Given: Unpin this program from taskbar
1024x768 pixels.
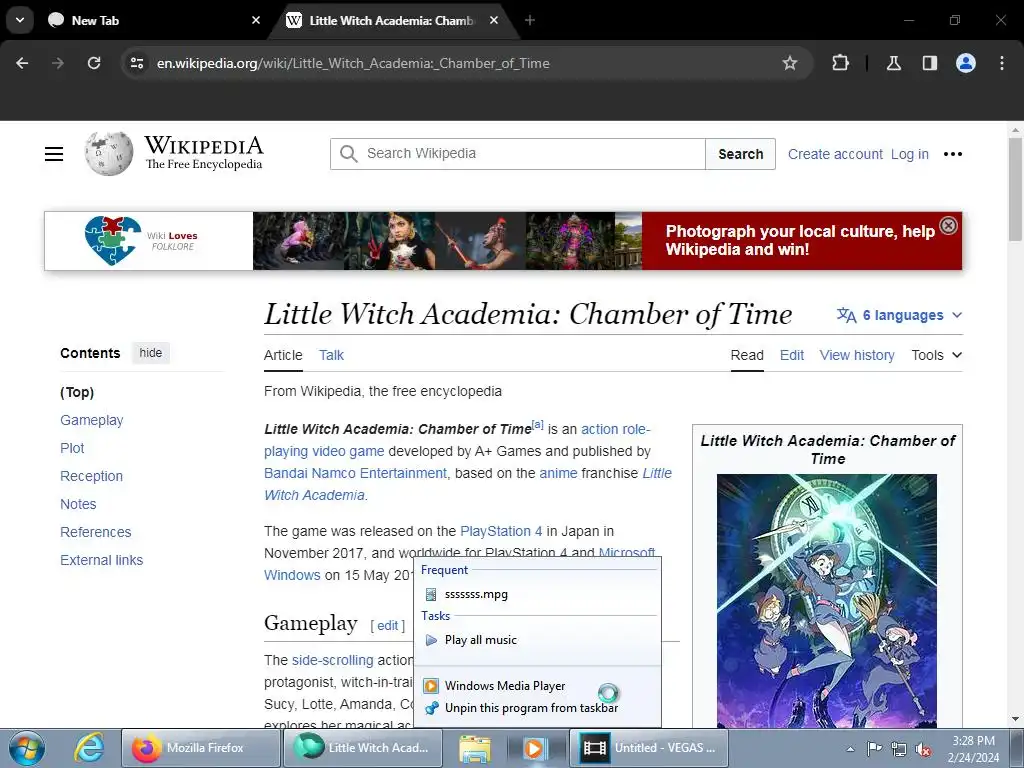Looking at the screenshot, I should pyautogui.click(x=537, y=708).
